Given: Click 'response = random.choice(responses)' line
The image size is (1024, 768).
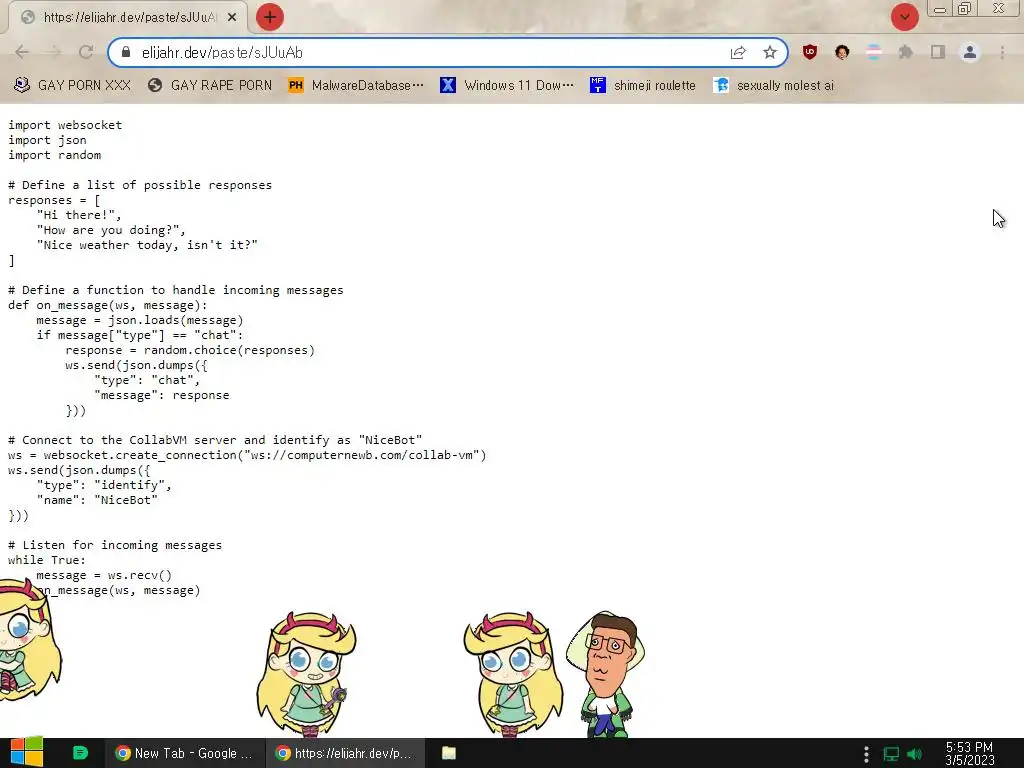Looking at the screenshot, I should coord(190,350).
